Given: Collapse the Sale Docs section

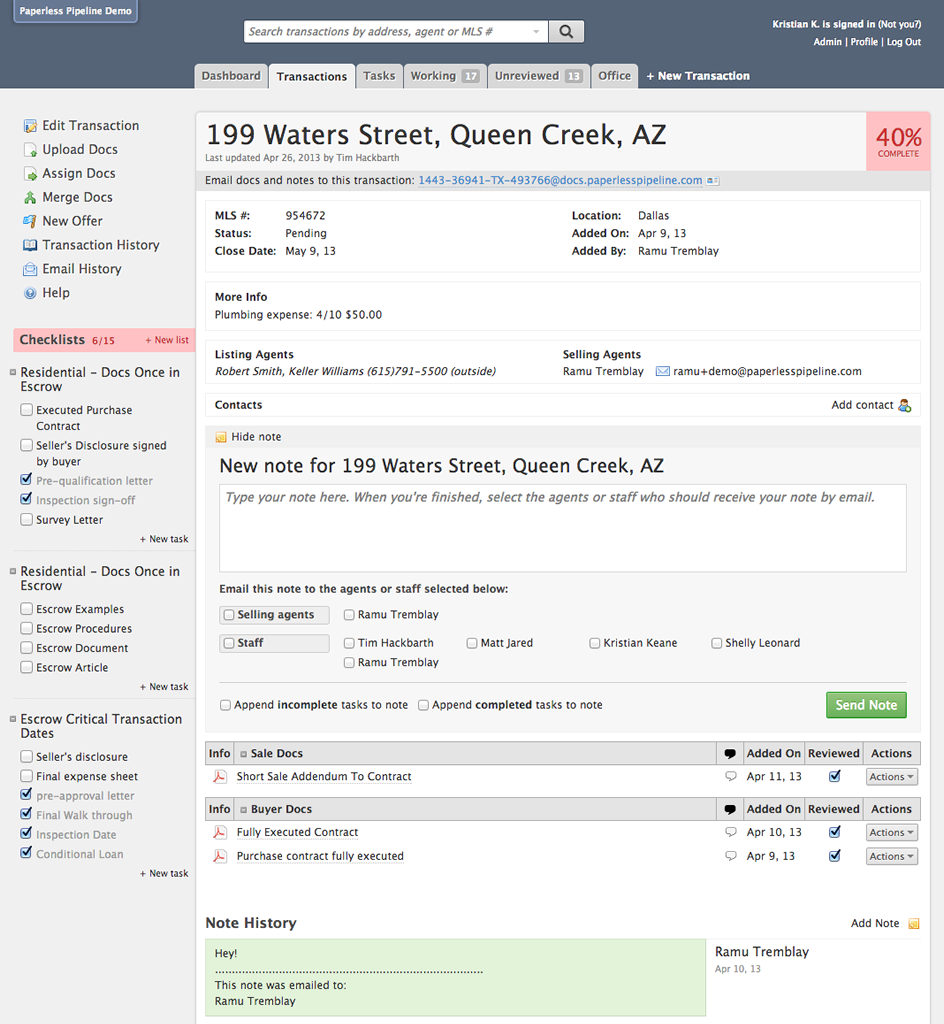Looking at the screenshot, I should [244, 754].
